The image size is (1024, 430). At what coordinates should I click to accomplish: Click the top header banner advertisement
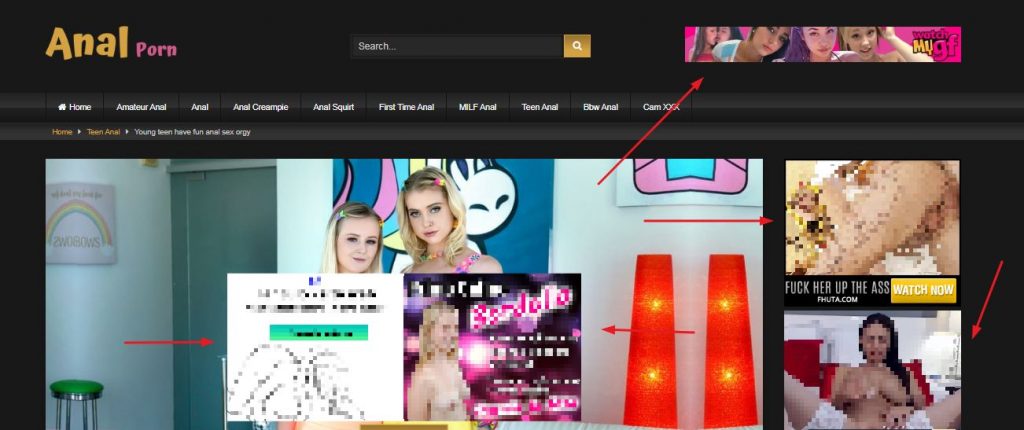coord(822,44)
